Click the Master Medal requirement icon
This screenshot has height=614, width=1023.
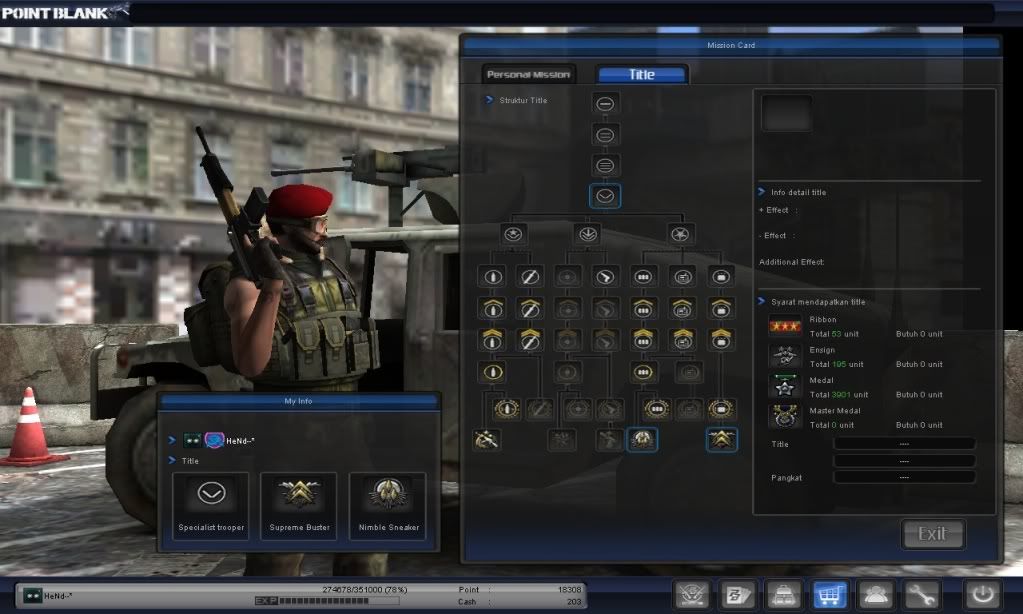click(784, 416)
